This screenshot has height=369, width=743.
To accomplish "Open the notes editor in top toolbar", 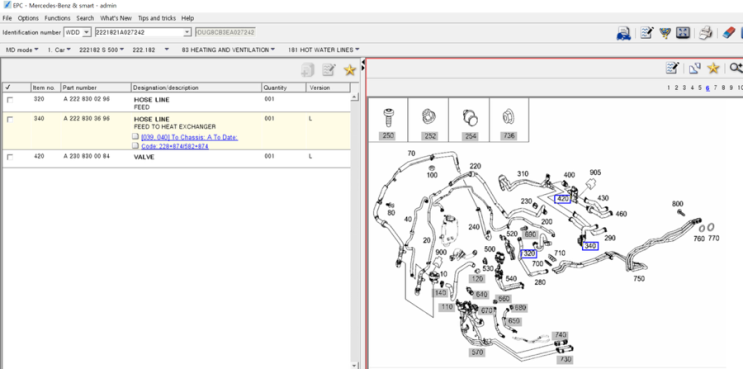I will coord(646,33).
